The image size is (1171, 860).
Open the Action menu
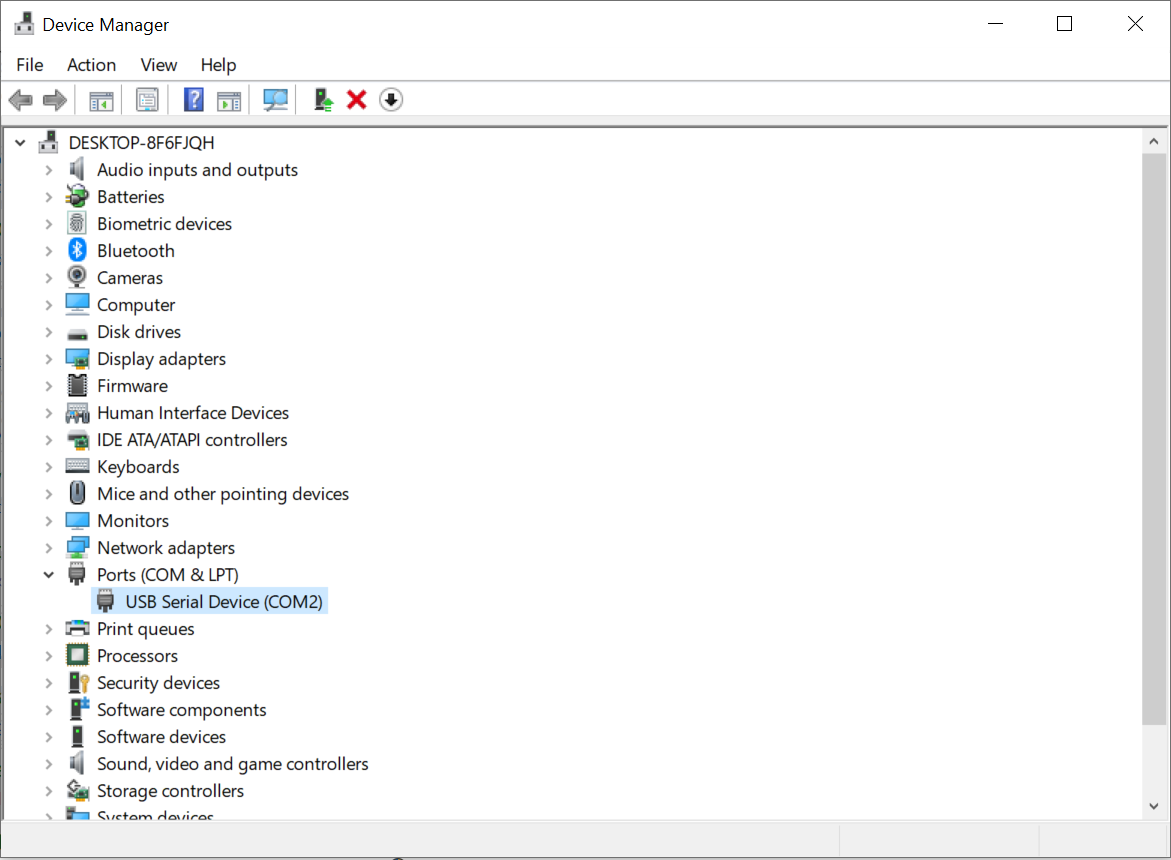(91, 65)
